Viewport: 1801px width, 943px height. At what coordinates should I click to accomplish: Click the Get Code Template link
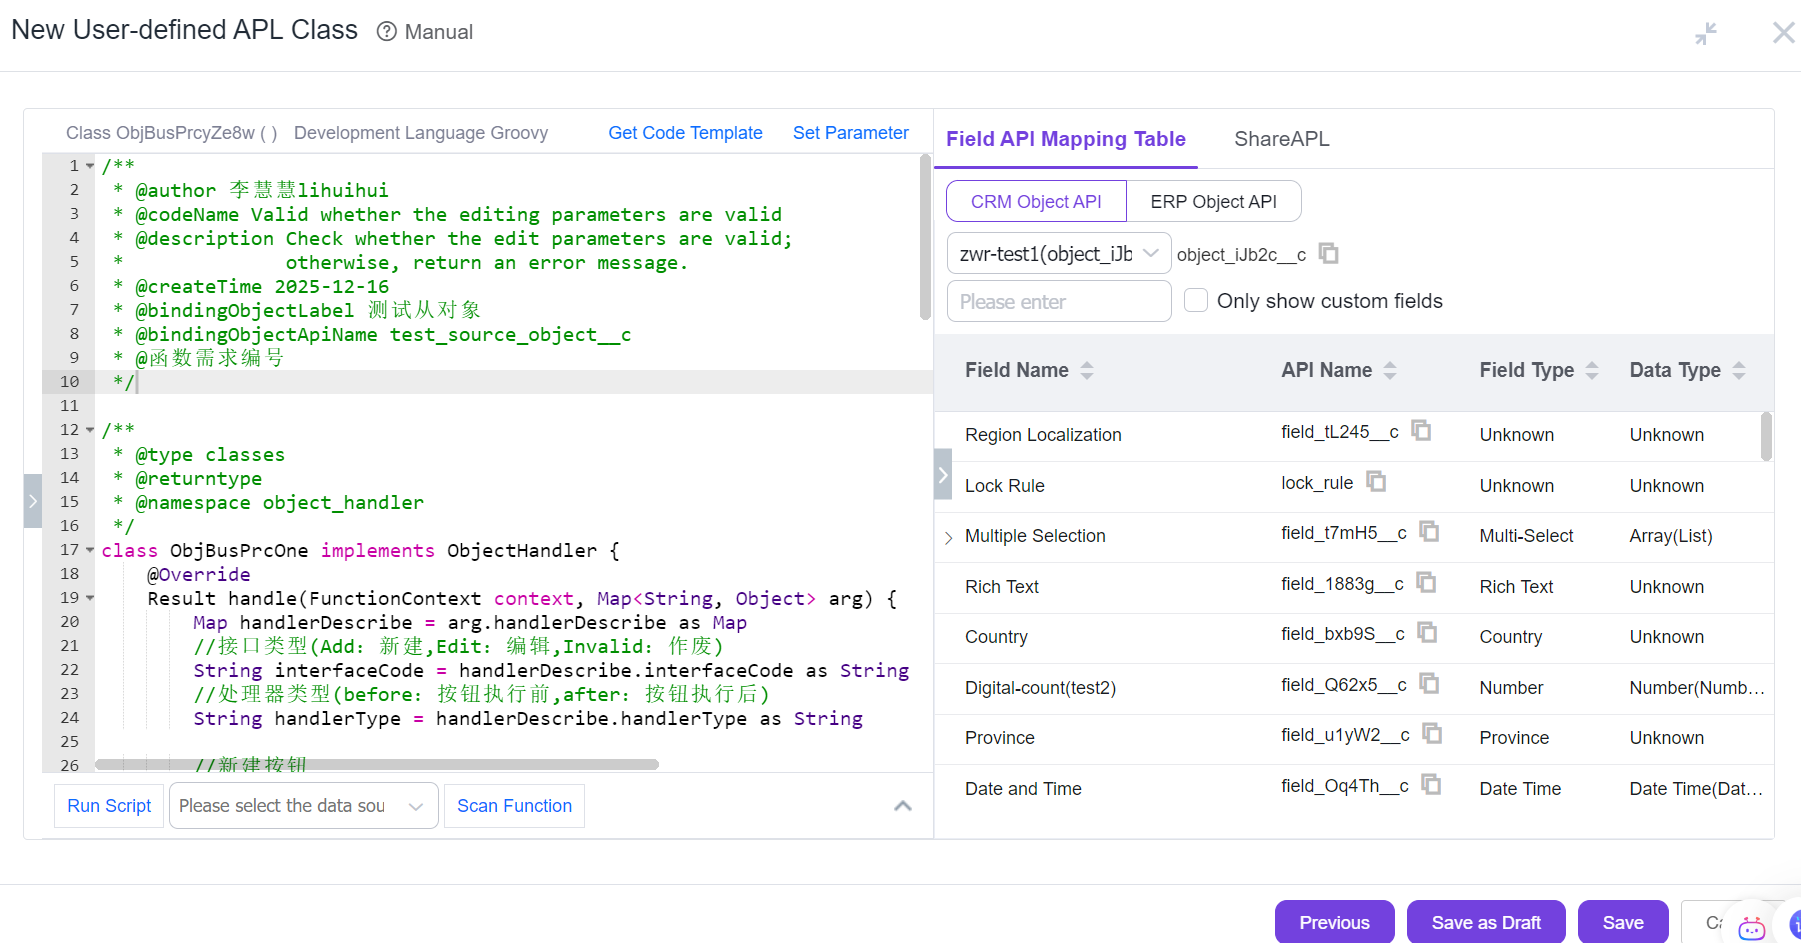pos(685,133)
